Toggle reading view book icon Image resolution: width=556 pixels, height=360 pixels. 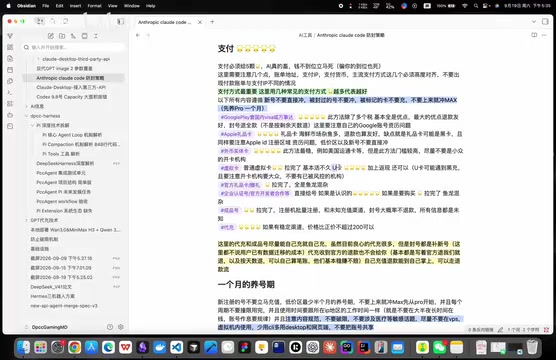[x=534, y=35]
